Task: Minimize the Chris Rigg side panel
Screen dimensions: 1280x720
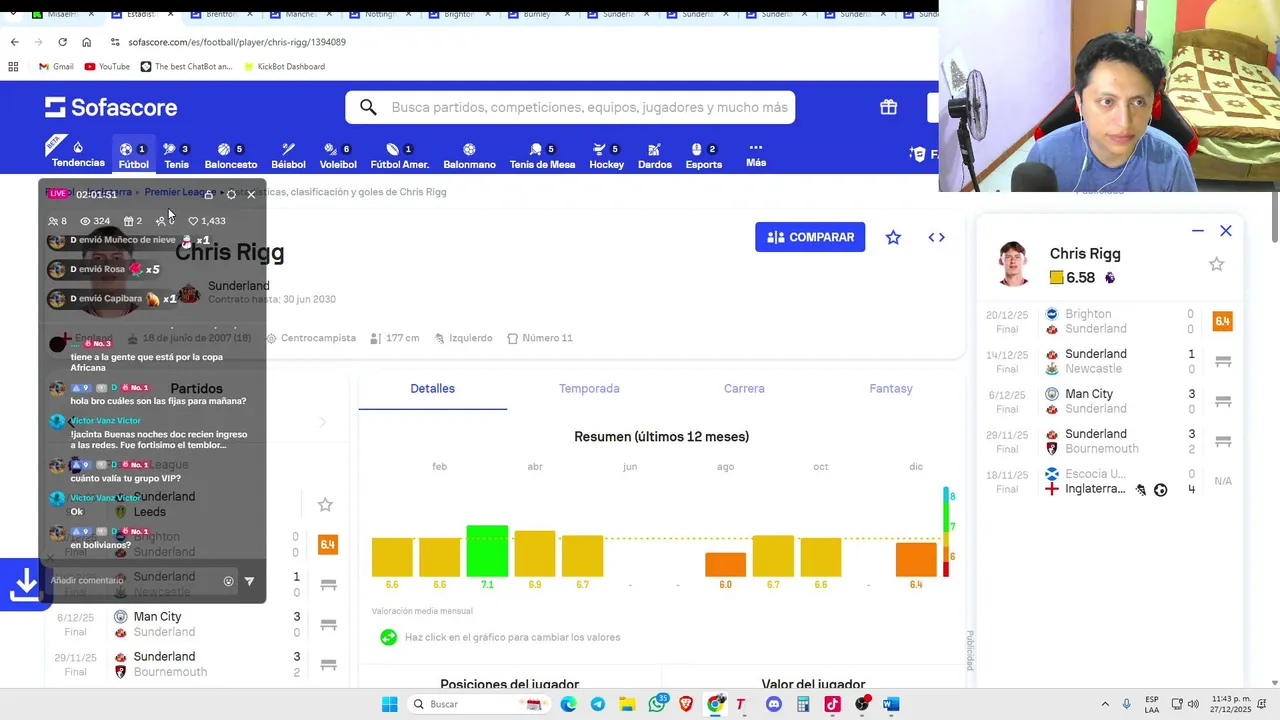Action: 1197,231
